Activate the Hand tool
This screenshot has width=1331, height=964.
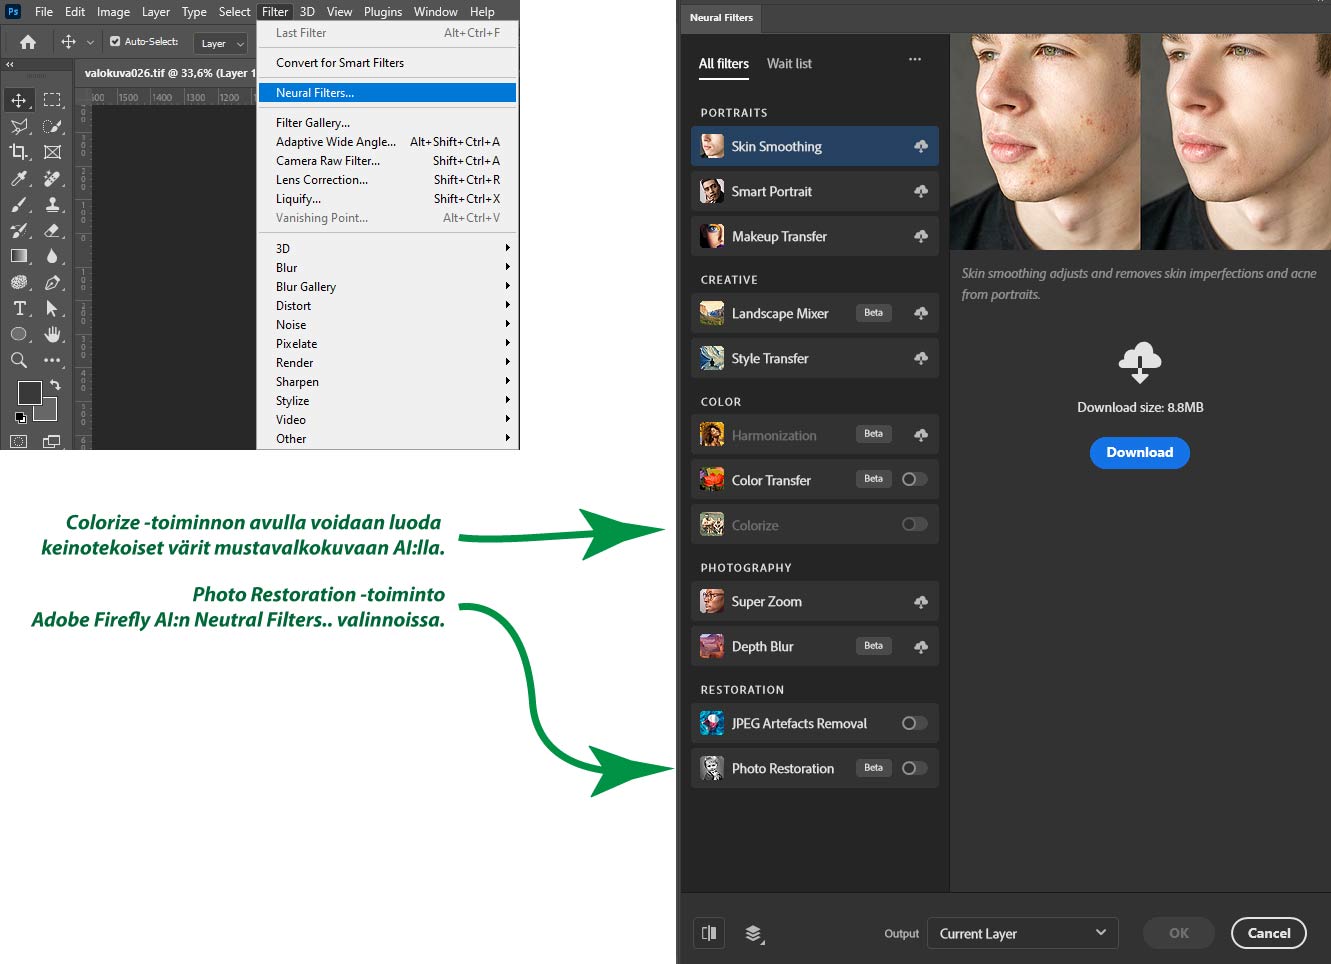pyautogui.click(x=53, y=334)
